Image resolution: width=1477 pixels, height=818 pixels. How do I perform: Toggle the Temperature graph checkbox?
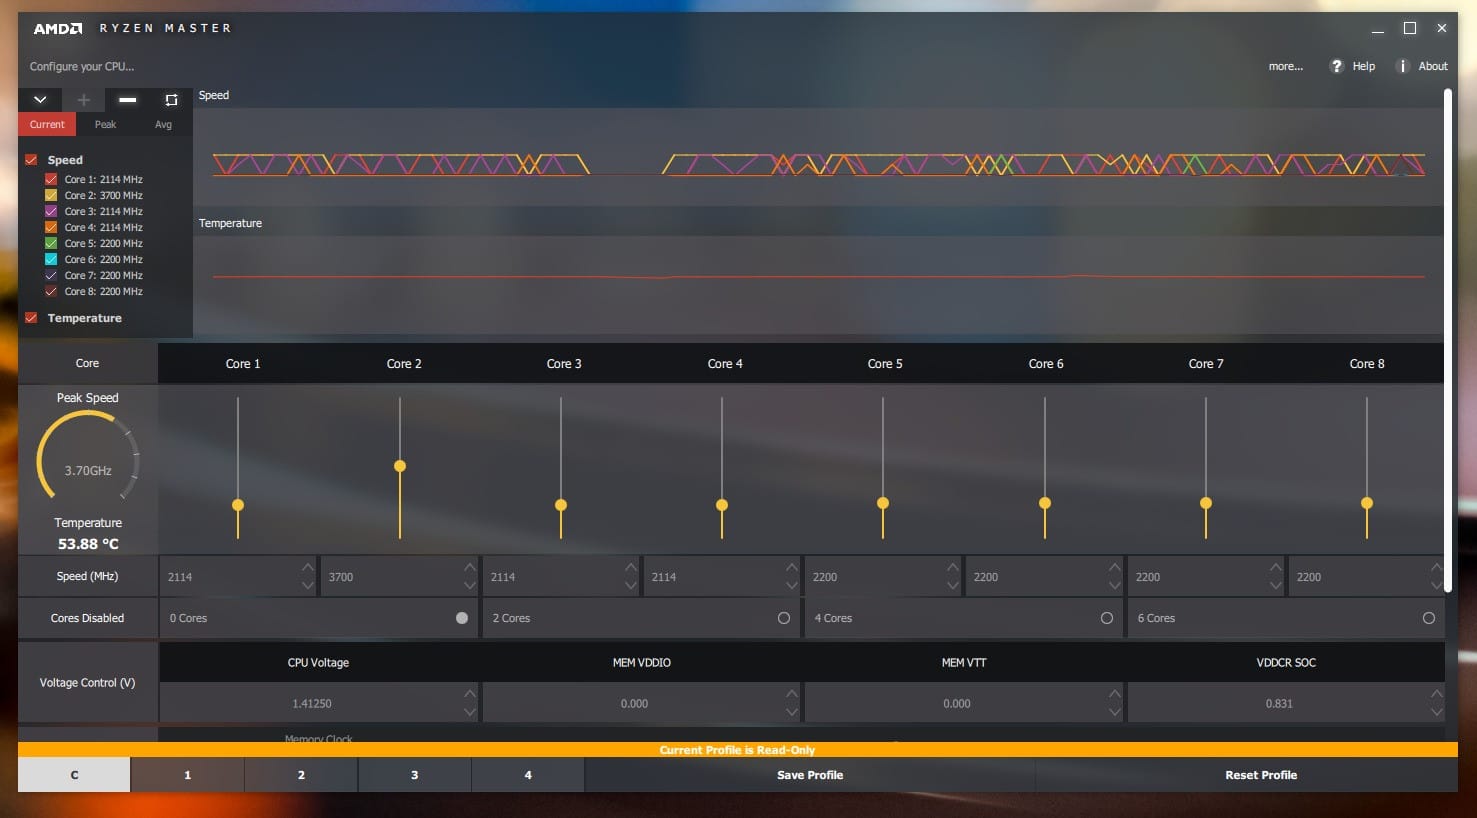coord(31,318)
